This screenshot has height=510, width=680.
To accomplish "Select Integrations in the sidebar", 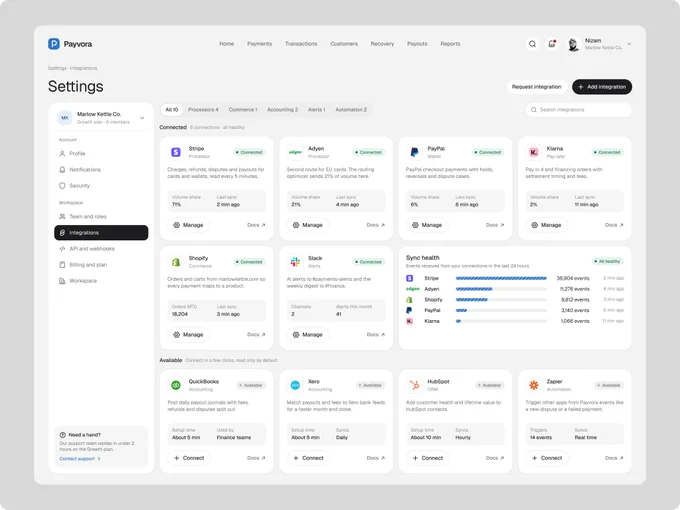I will point(101,232).
